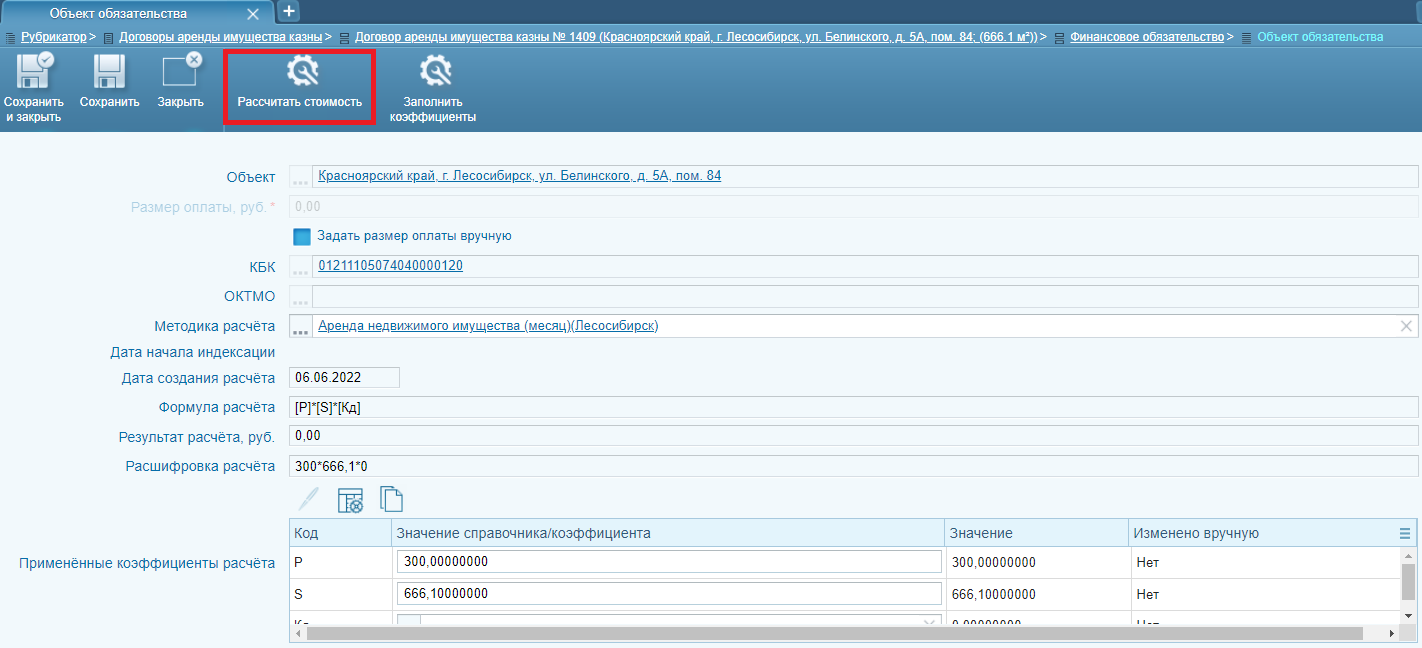The image size is (1422, 648).
Task: Open the Объект field ellipsis picker
Action: 300,178
